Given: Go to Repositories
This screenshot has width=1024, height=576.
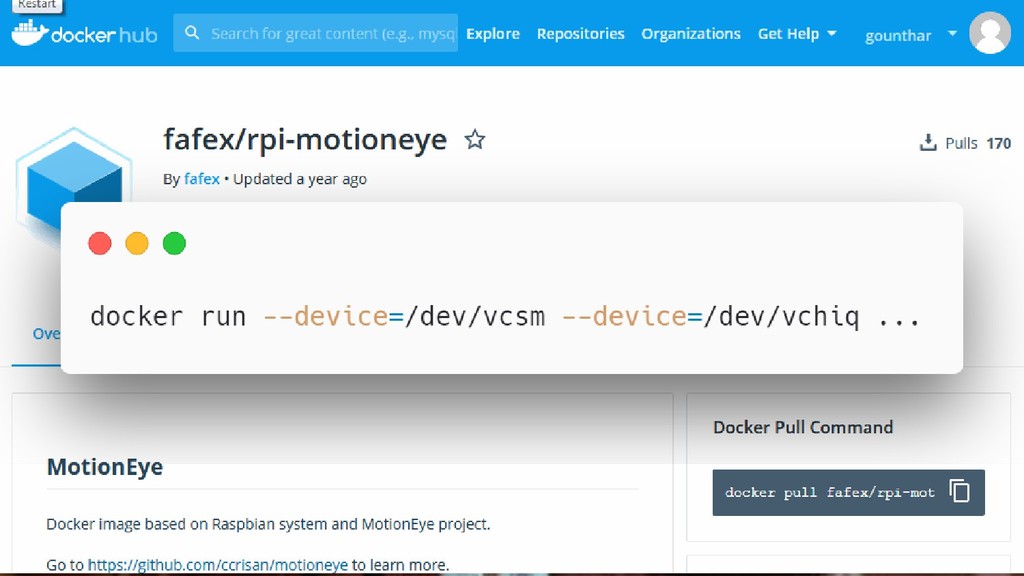Looking at the screenshot, I should (x=581, y=34).
